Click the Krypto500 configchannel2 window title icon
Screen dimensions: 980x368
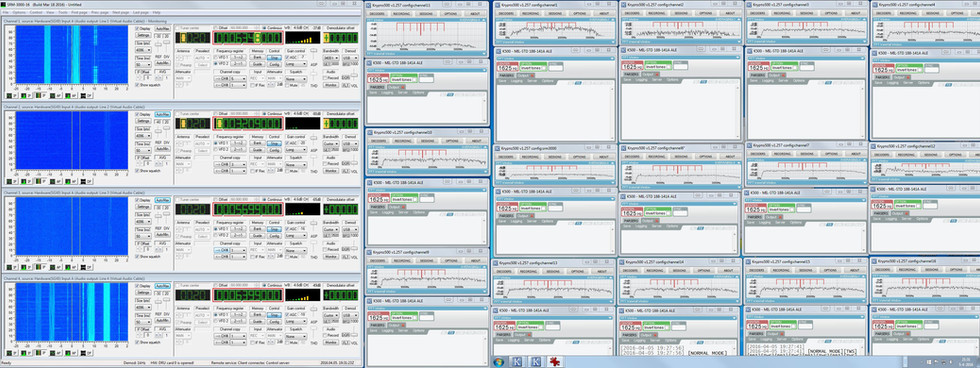pos(623,4)
